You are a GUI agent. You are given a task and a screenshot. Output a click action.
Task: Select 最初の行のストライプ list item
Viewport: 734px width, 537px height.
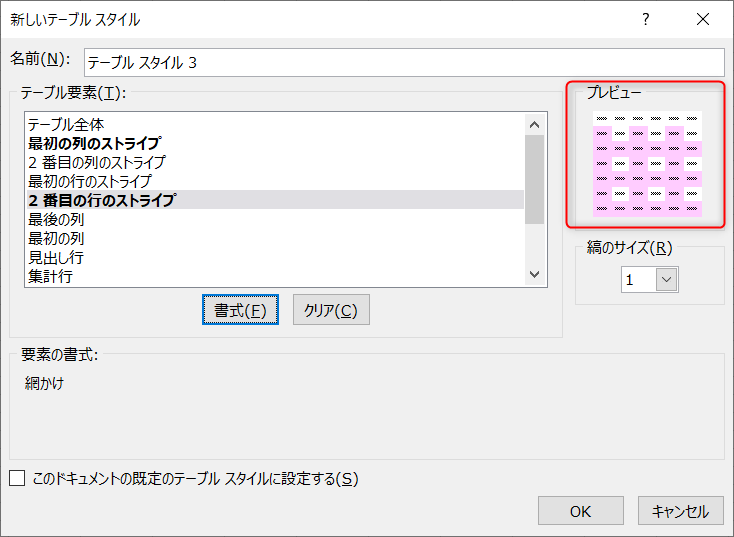coord(275,181)
